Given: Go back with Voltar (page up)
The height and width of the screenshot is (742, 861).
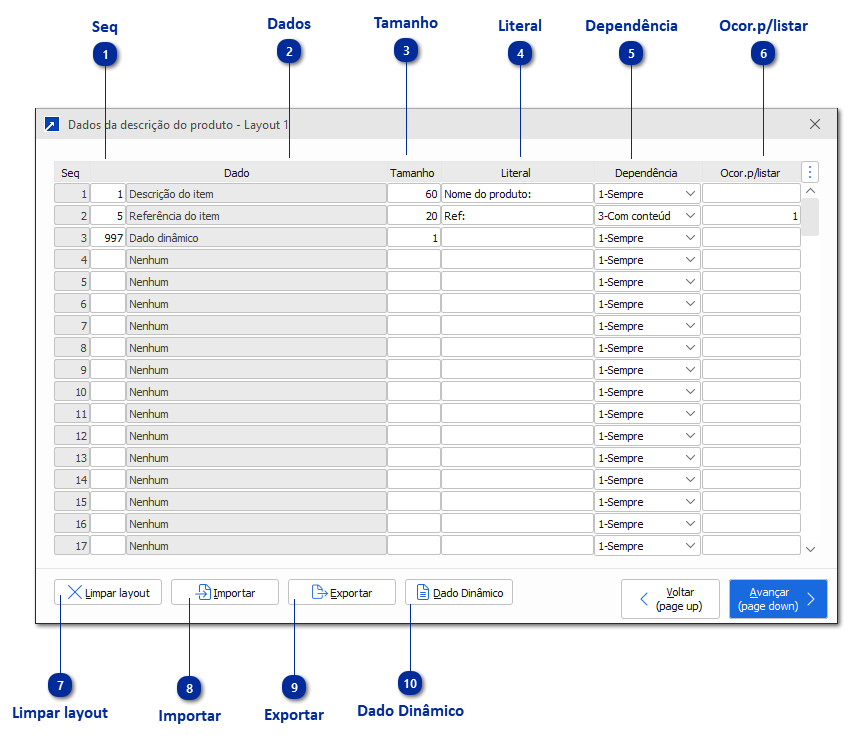Looking at the screenshot, I should point(670,599).
